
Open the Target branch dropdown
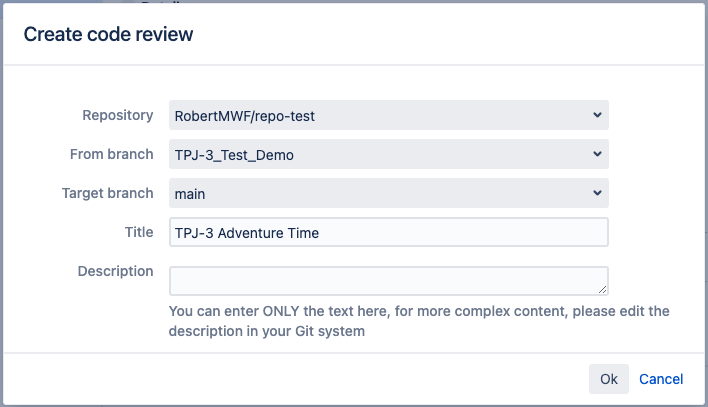pyautogui.click(x=388, y=193)
